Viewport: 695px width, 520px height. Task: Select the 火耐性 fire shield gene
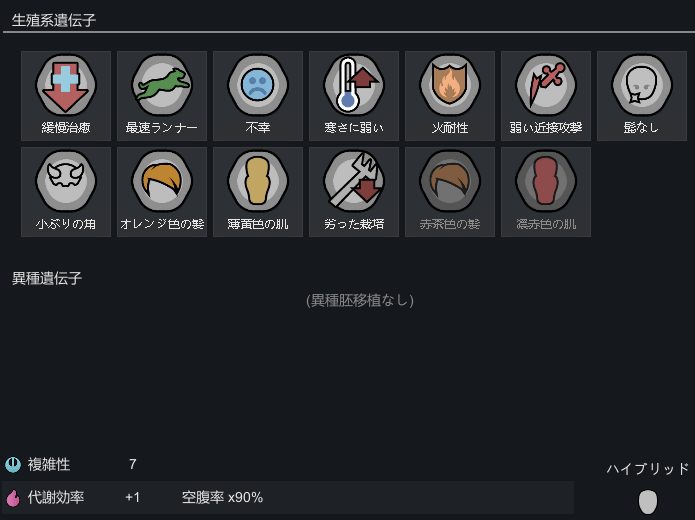click(x=450, y=96)
